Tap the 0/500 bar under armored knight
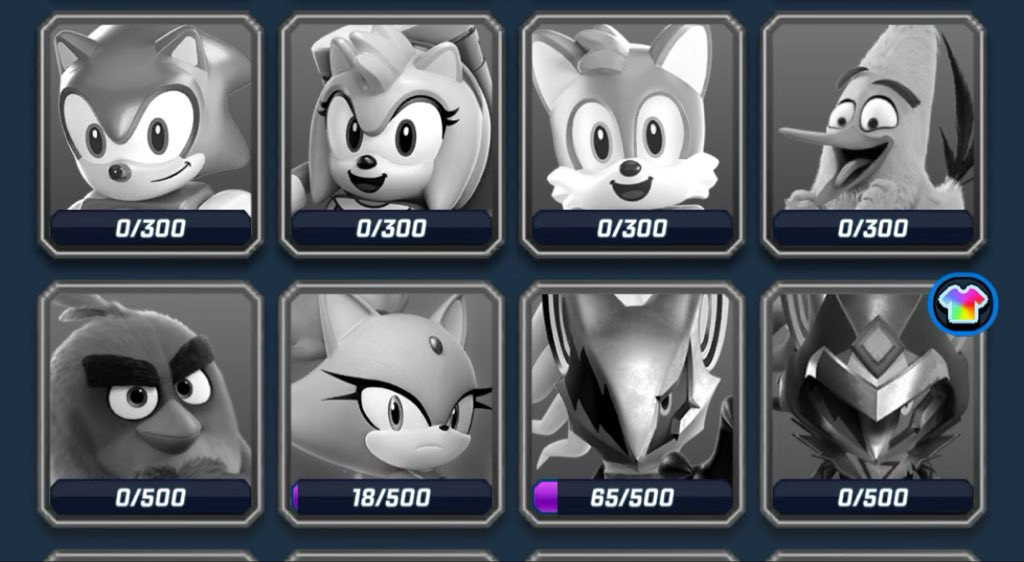The height and width of the screenshot is (562, 1024). (873, 497)
